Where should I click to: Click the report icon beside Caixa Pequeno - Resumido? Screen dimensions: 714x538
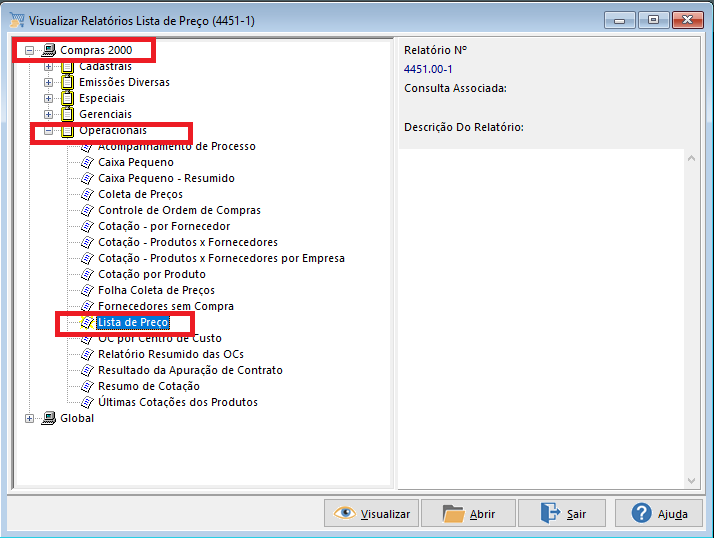point(87,178)
